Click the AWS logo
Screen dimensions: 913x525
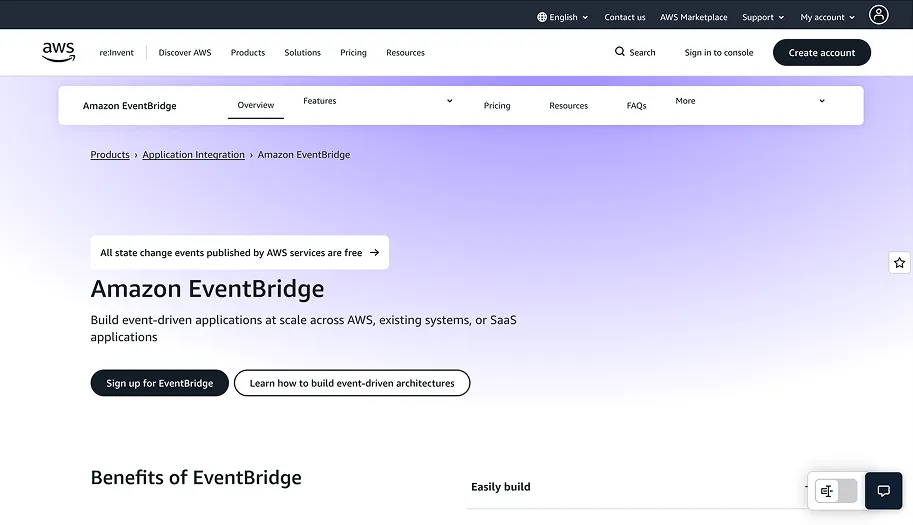coord(58,52)
